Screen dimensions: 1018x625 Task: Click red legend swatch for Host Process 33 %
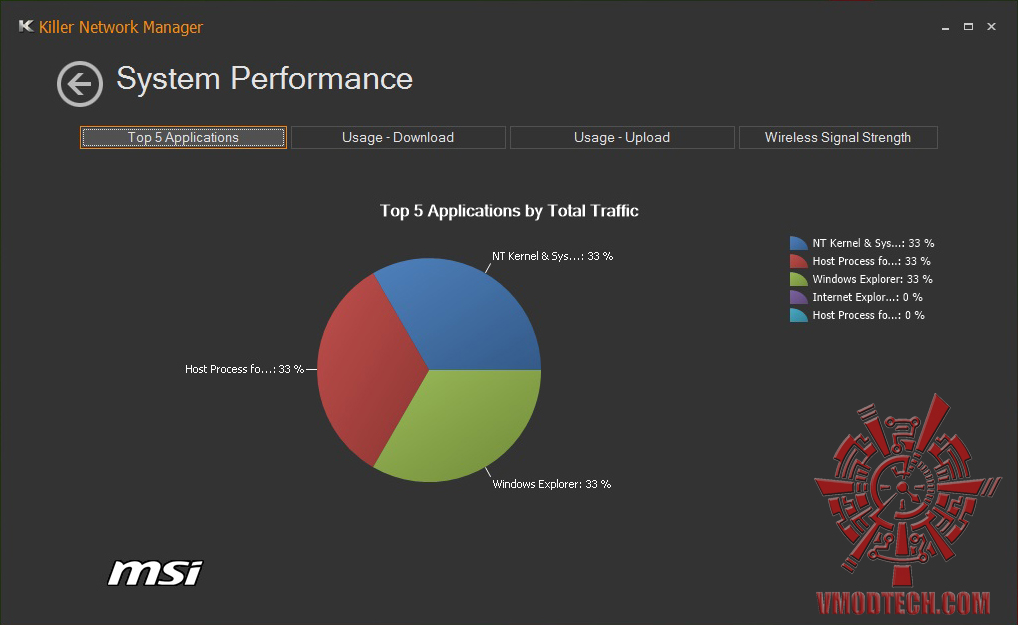tap(798, 261)
